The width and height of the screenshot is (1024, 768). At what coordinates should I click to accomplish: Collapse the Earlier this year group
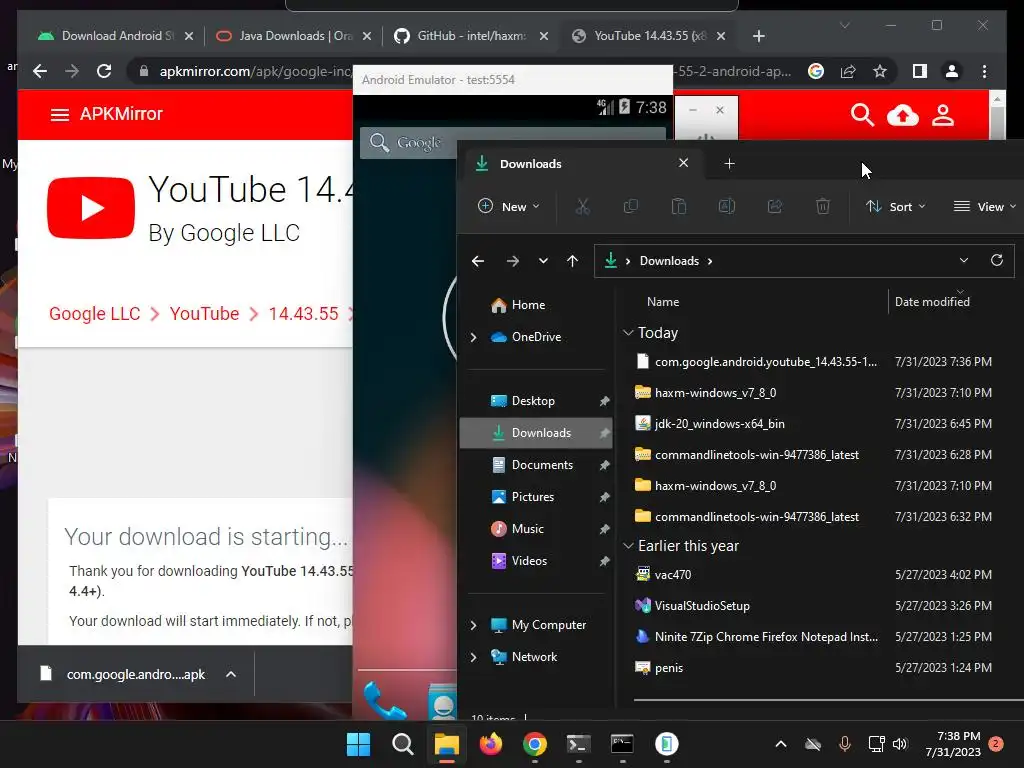[x=628, y=546]
